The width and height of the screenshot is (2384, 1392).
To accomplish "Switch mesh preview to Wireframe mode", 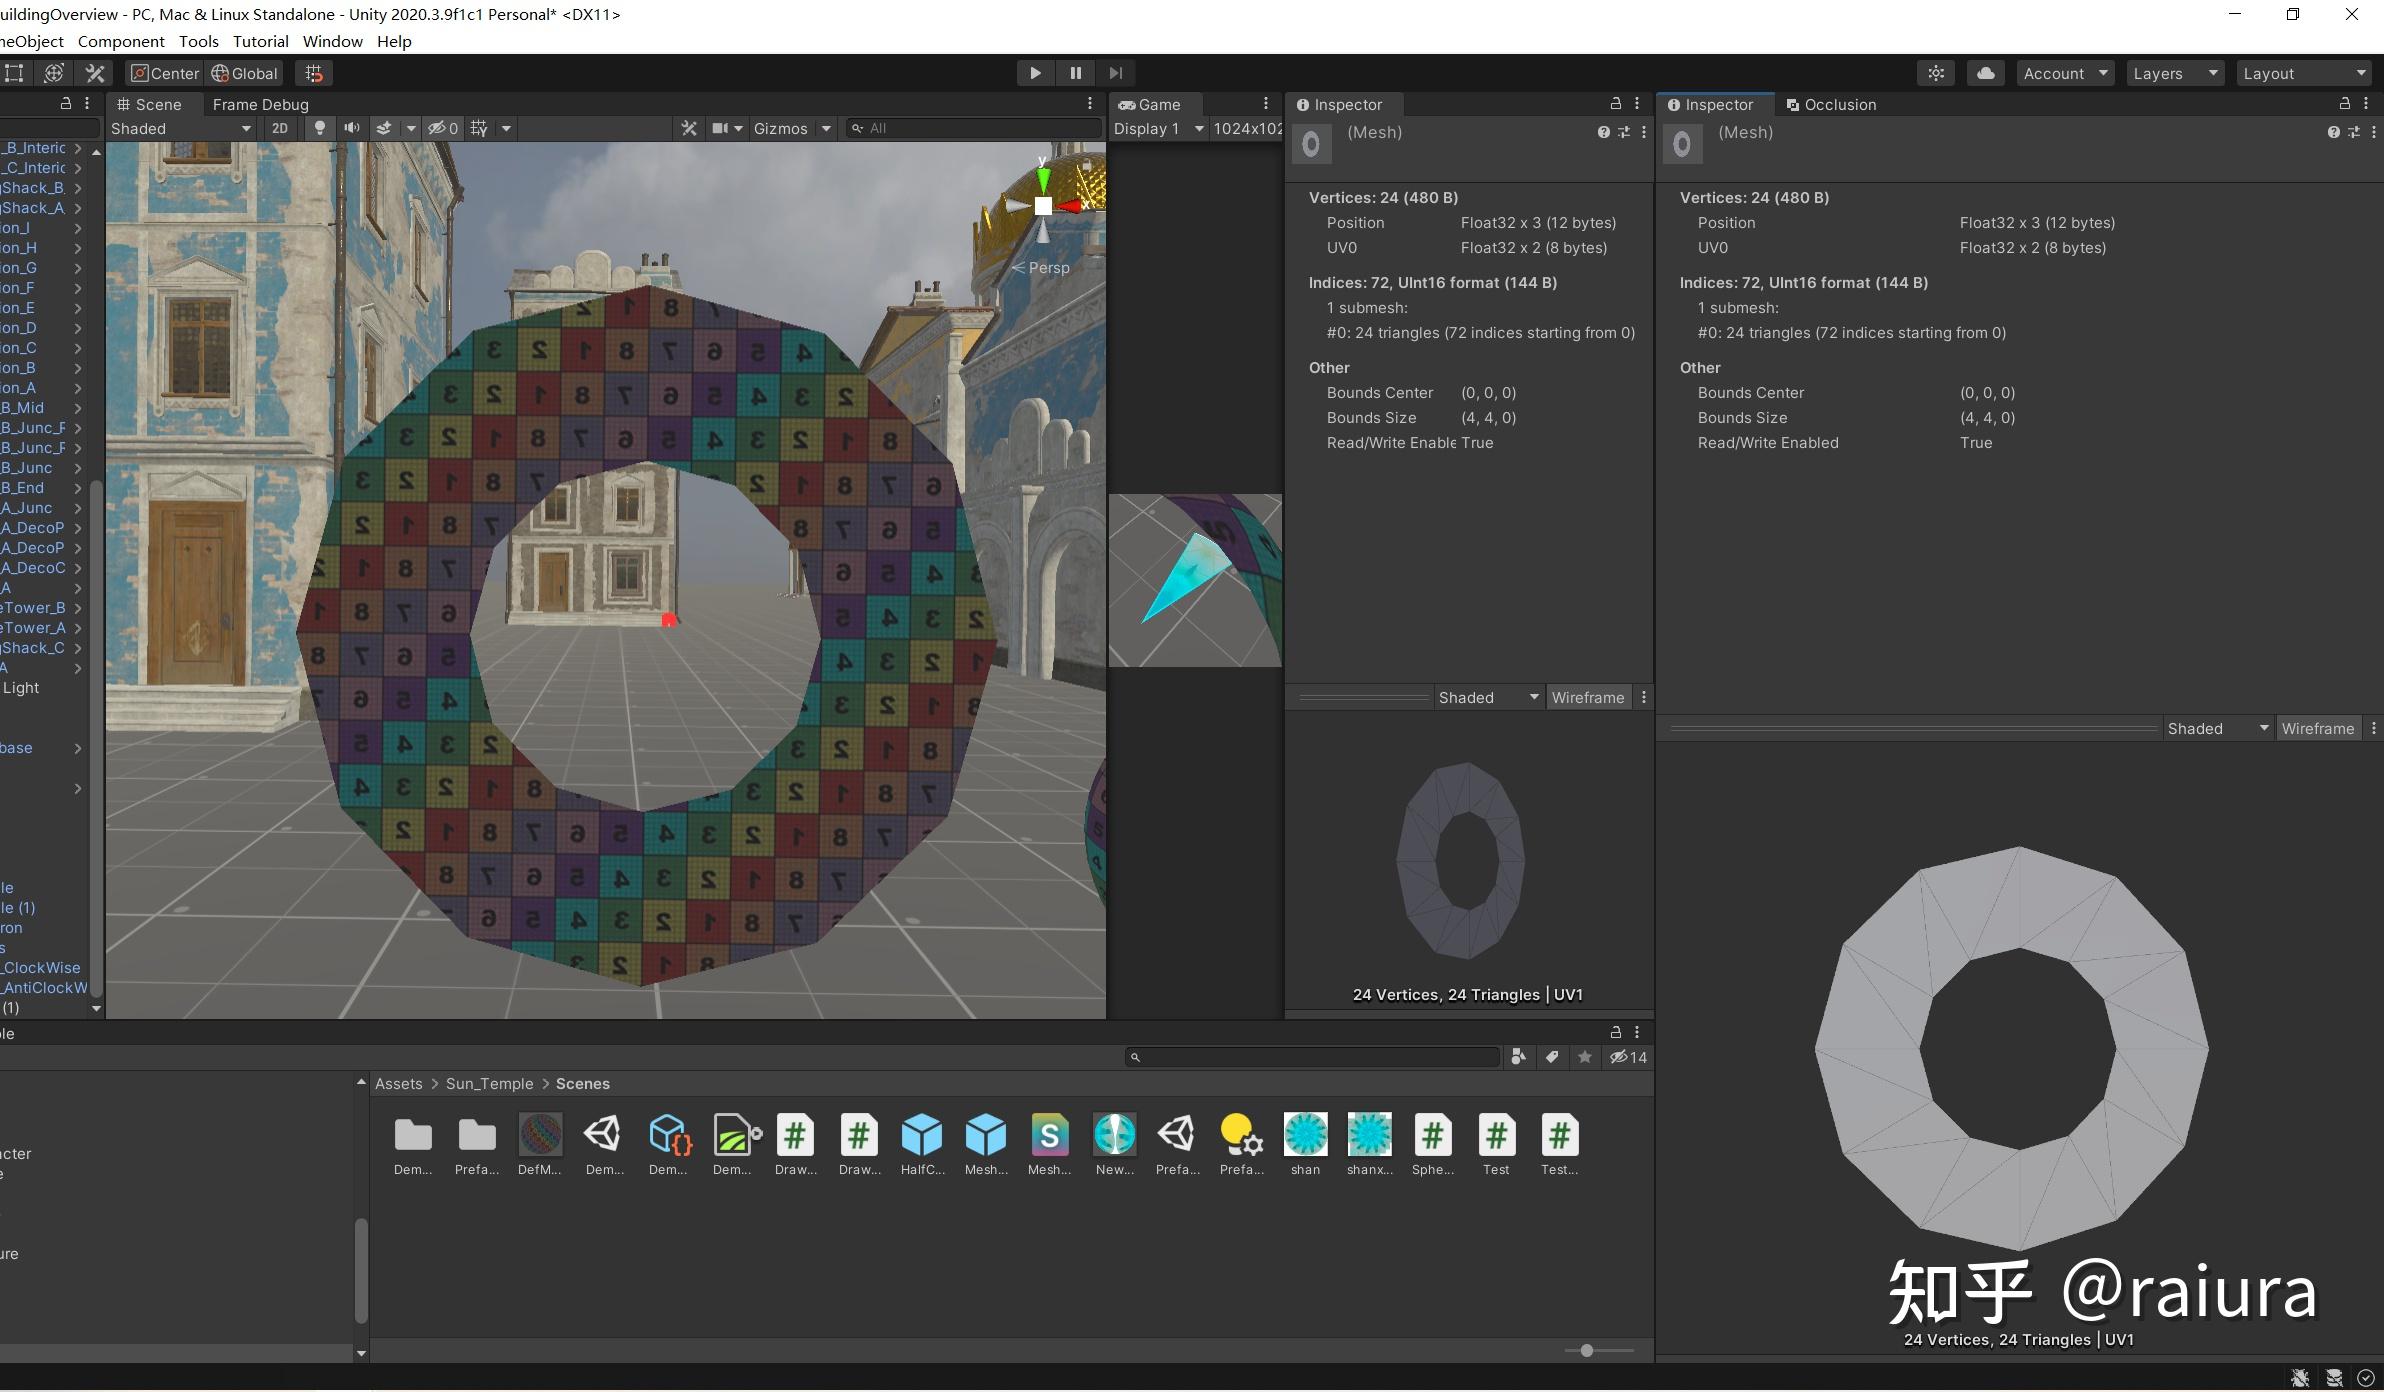I will coord(1588,696).
